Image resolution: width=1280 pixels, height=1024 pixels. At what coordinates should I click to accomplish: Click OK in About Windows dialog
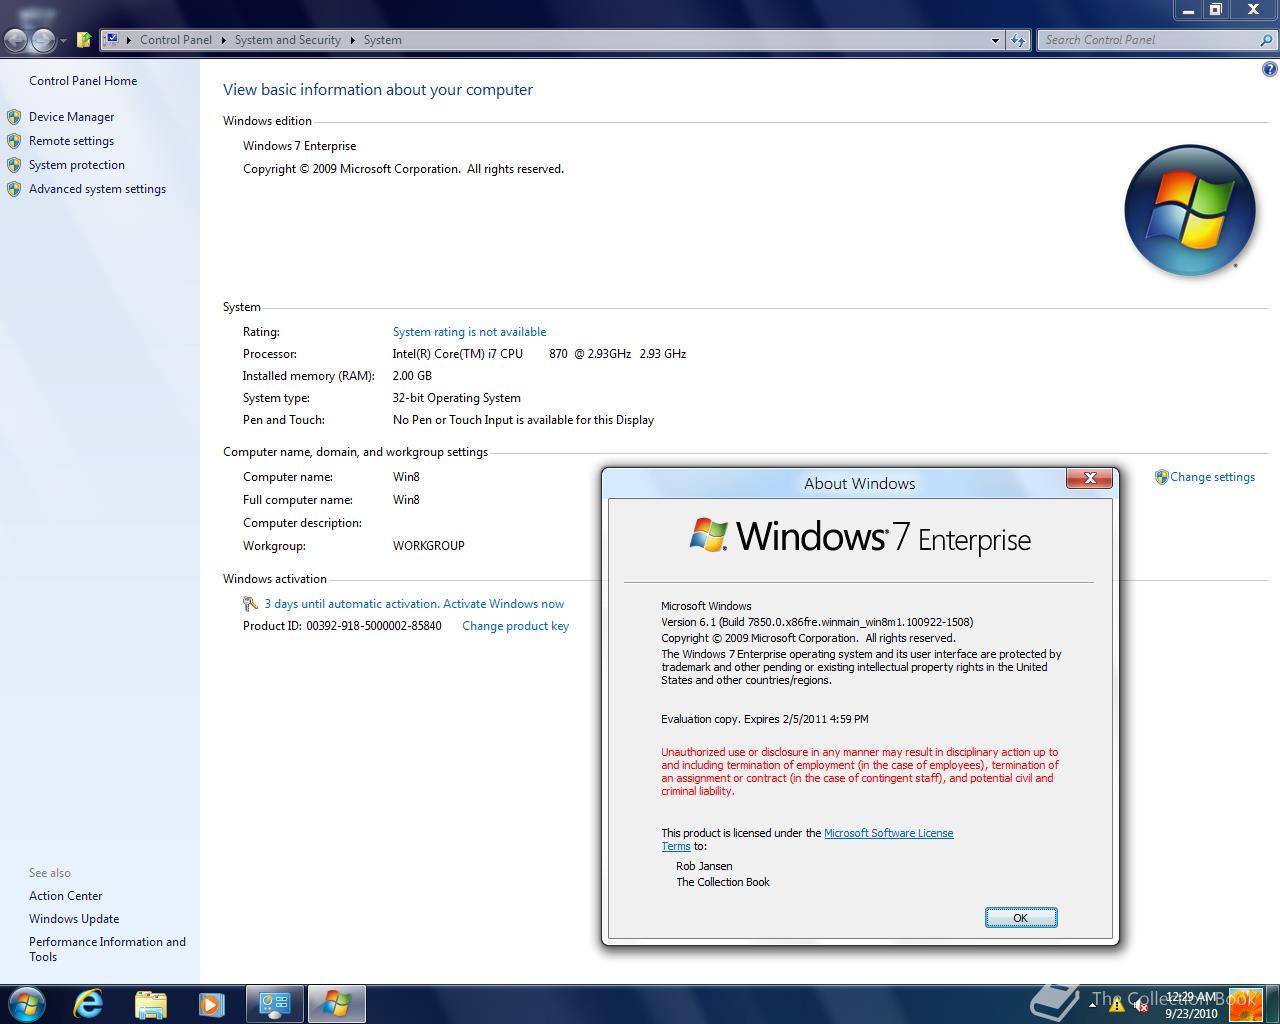pyautogui.click(x=1021, y=918)
